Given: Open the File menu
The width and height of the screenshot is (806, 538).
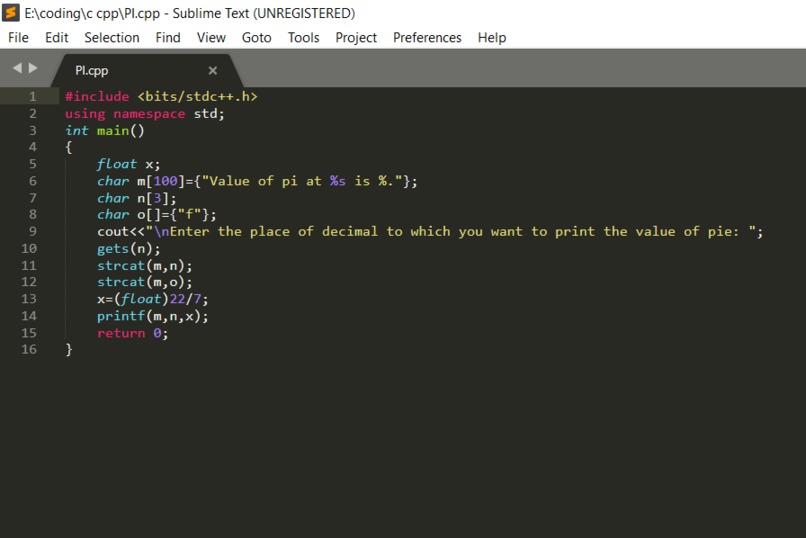Looking at the screenshot, I should coord(19,38).
